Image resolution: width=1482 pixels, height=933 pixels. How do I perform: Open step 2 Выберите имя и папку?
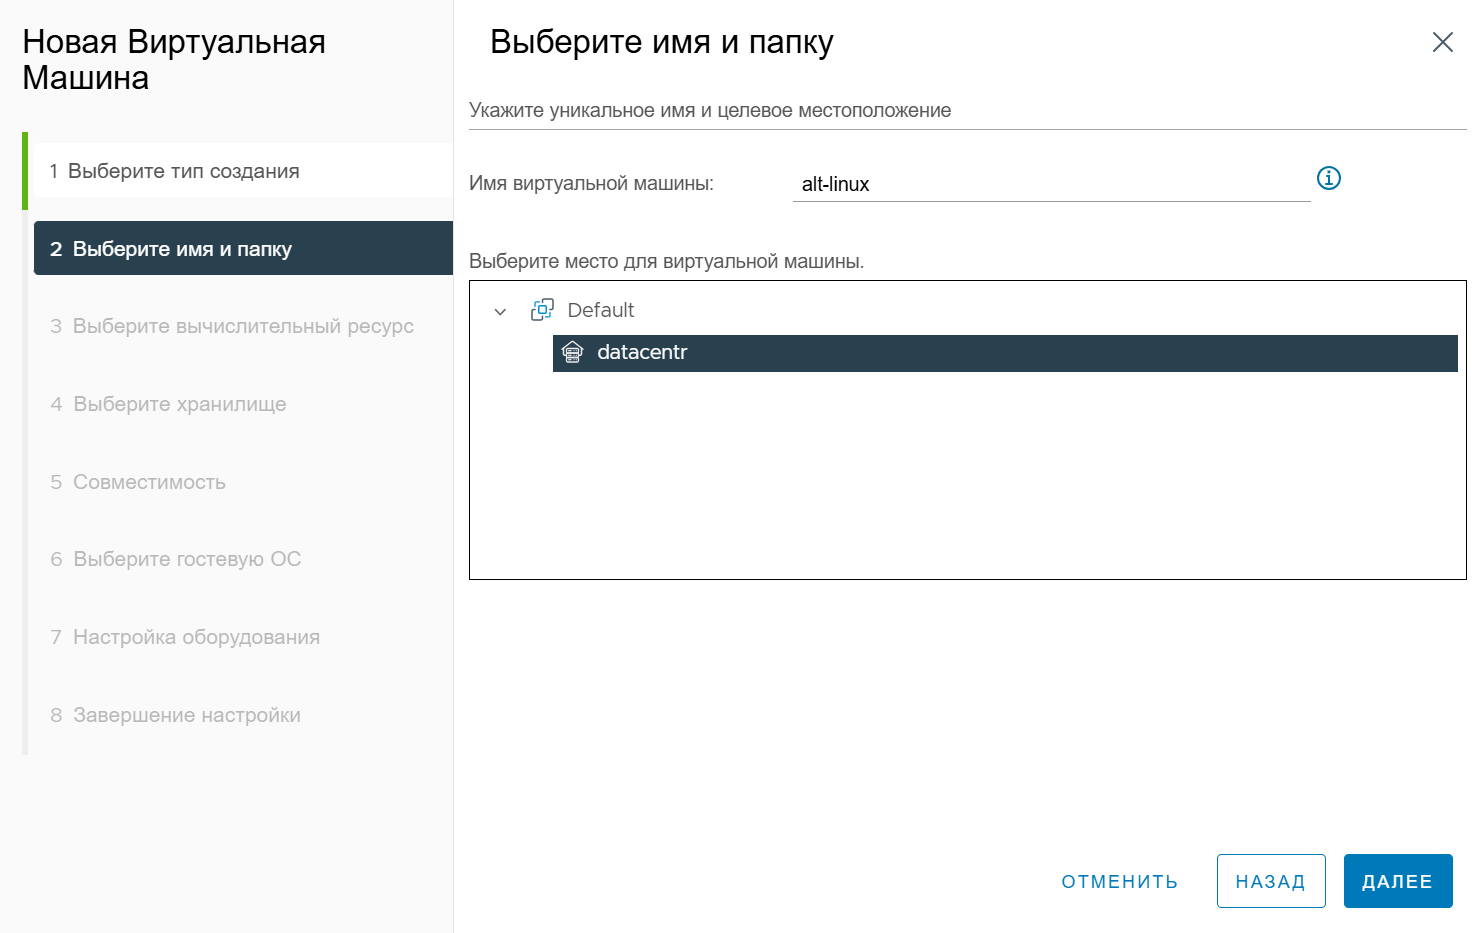(243, 248)
